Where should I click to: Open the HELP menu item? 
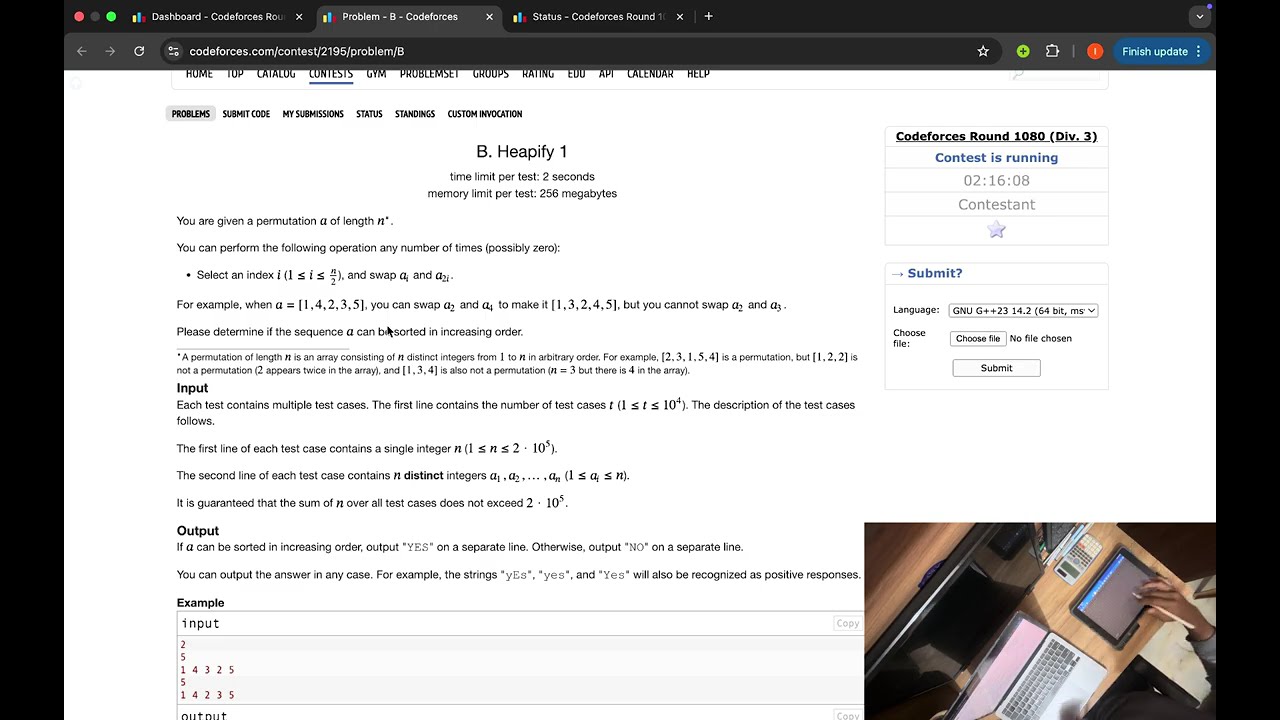click(x=698, y=73)
